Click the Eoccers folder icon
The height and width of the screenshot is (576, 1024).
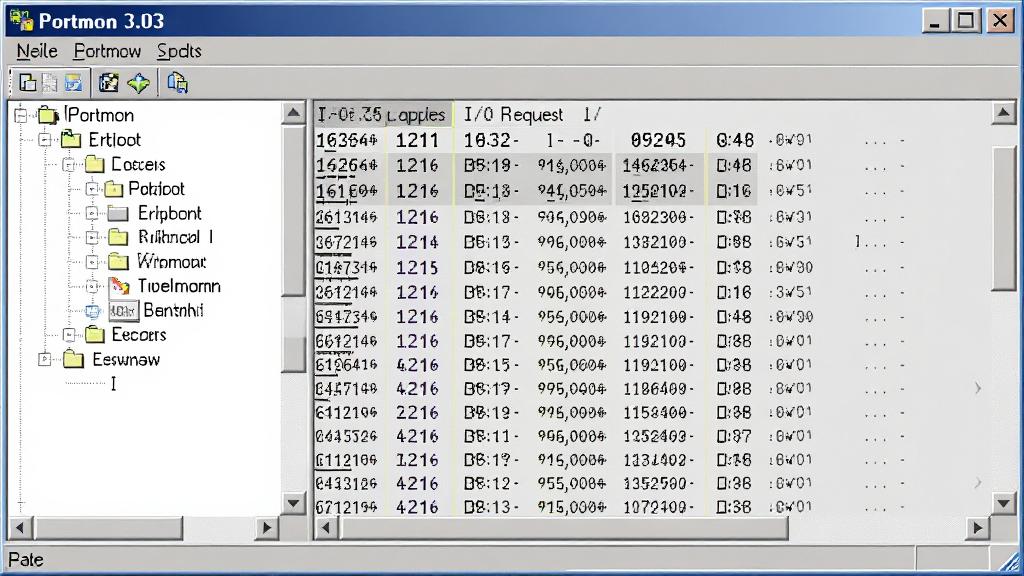tap(95, 164)
